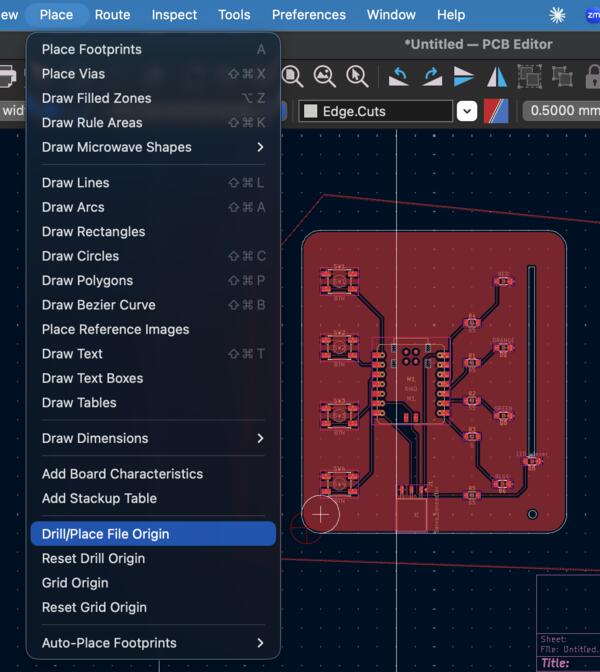Click the Zoom to Objects icon

[x=324, y=76]
